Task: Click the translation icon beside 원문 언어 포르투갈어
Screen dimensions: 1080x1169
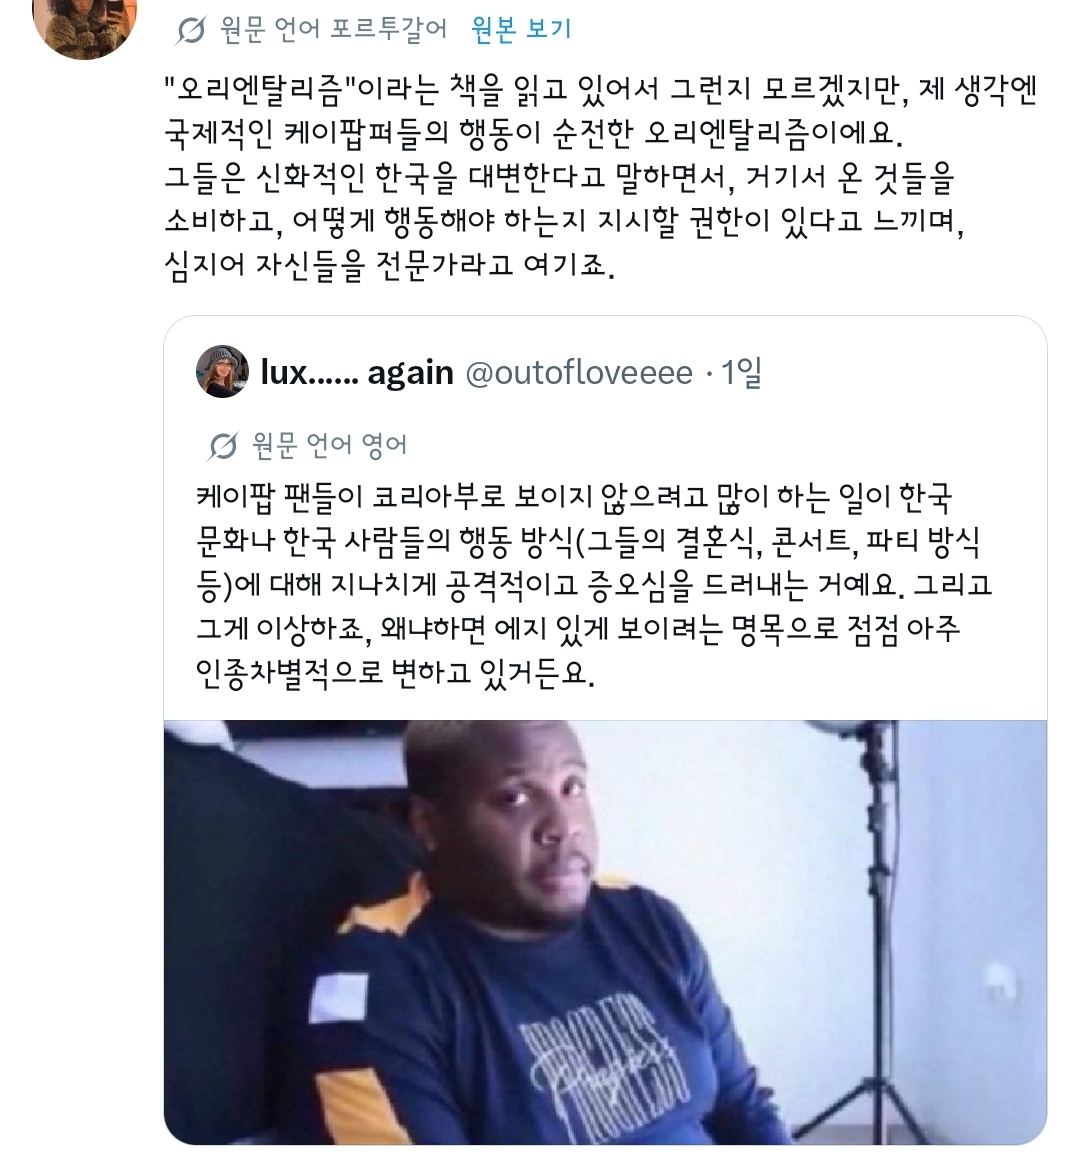Action: 191,31
